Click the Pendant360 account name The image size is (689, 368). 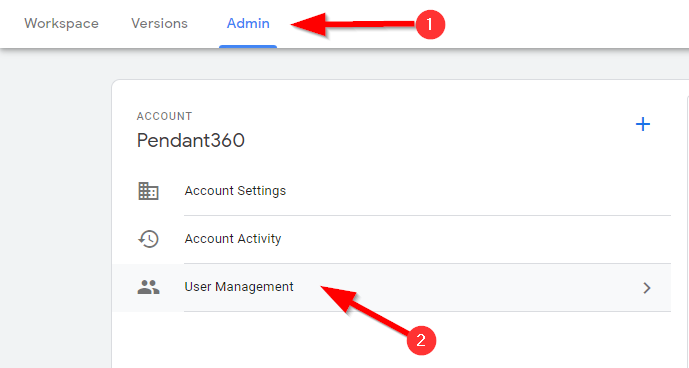click(x=191, y=141)
